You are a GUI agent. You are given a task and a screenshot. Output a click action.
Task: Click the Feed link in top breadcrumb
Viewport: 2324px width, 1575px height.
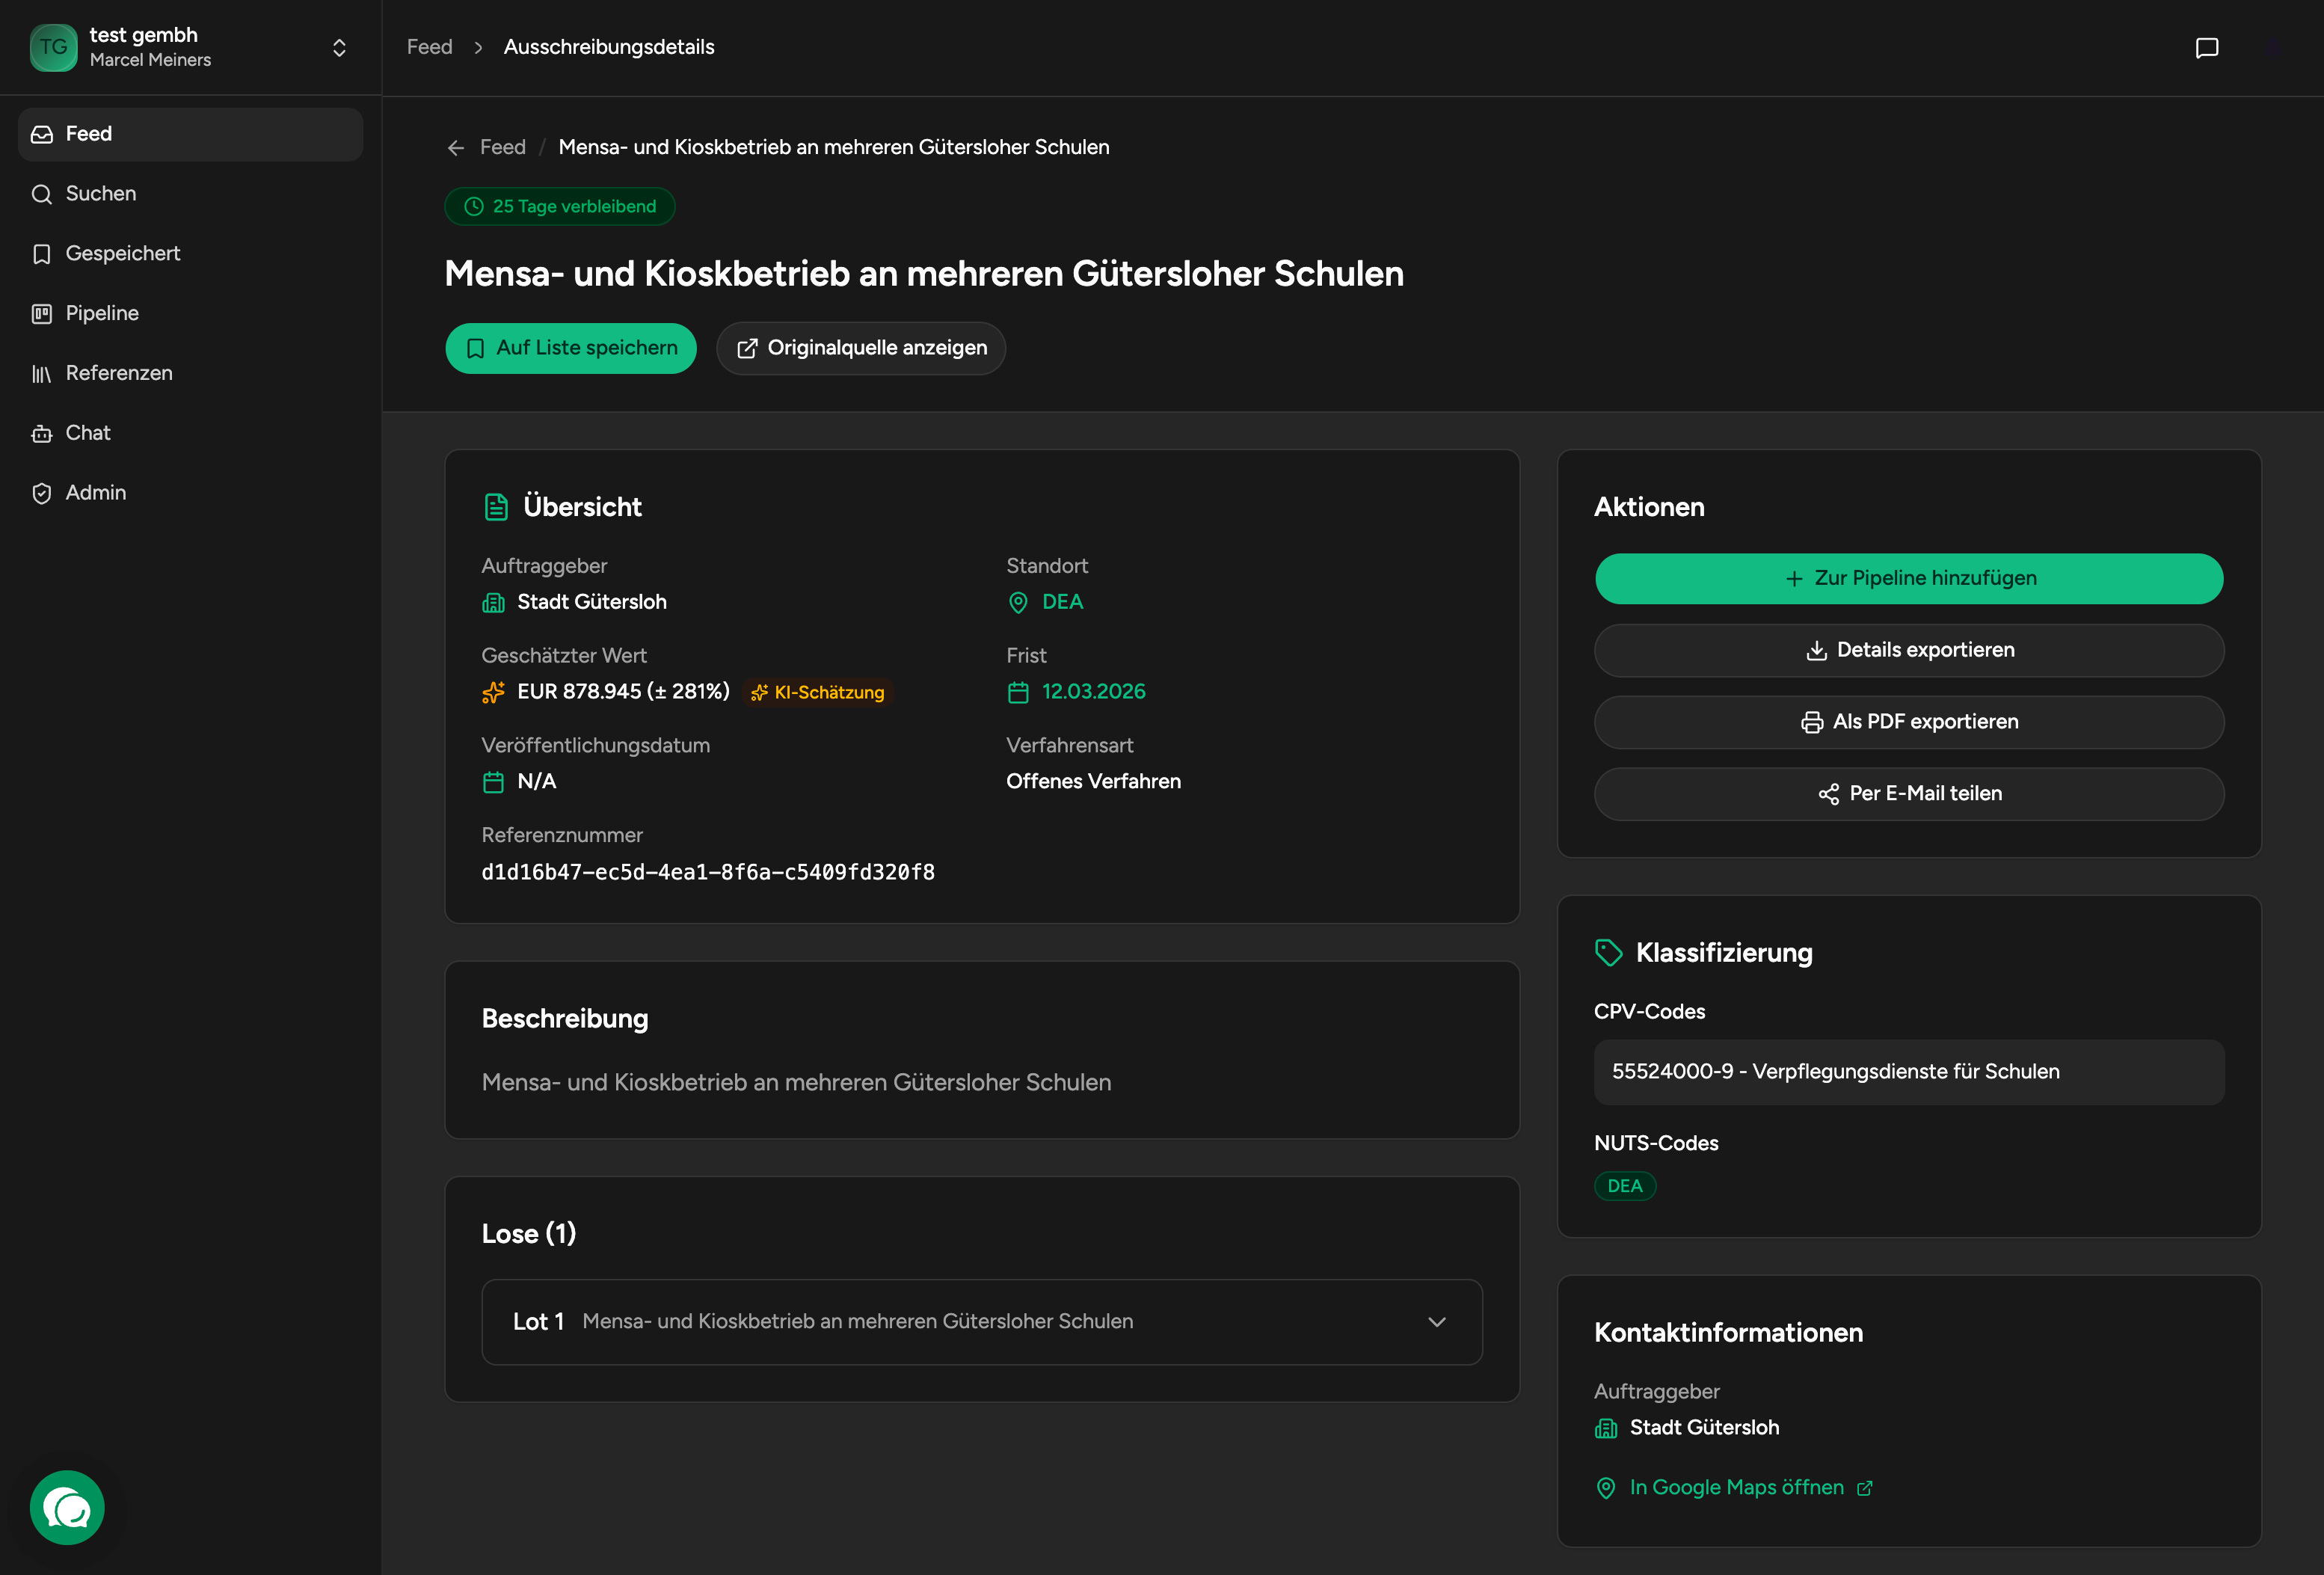point(429,47)
